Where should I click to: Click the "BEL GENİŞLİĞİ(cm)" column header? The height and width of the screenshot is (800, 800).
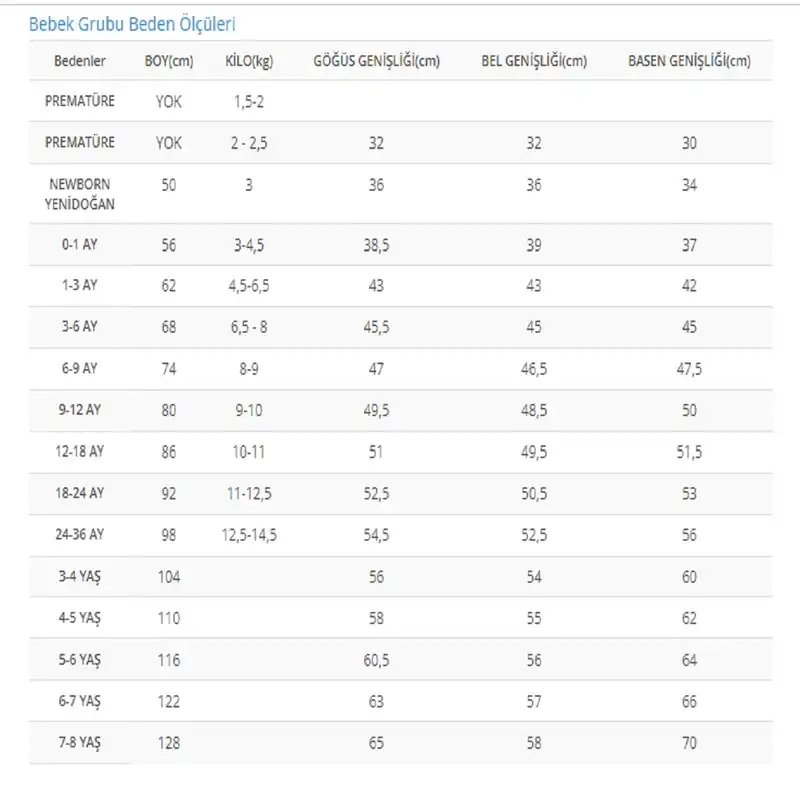(533, 62)
